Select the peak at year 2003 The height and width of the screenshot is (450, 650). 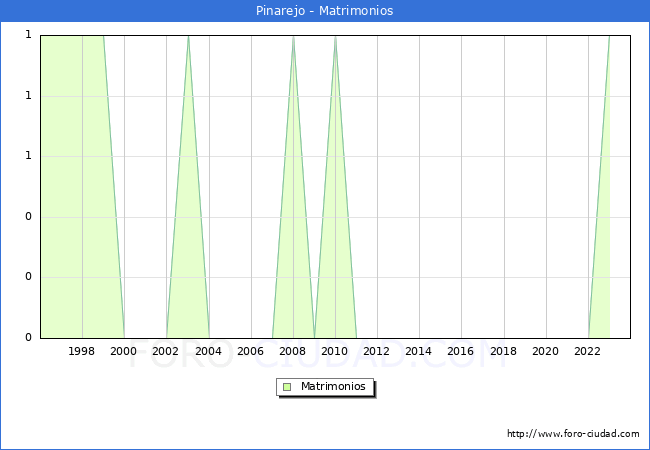click(x=188, y=38)
